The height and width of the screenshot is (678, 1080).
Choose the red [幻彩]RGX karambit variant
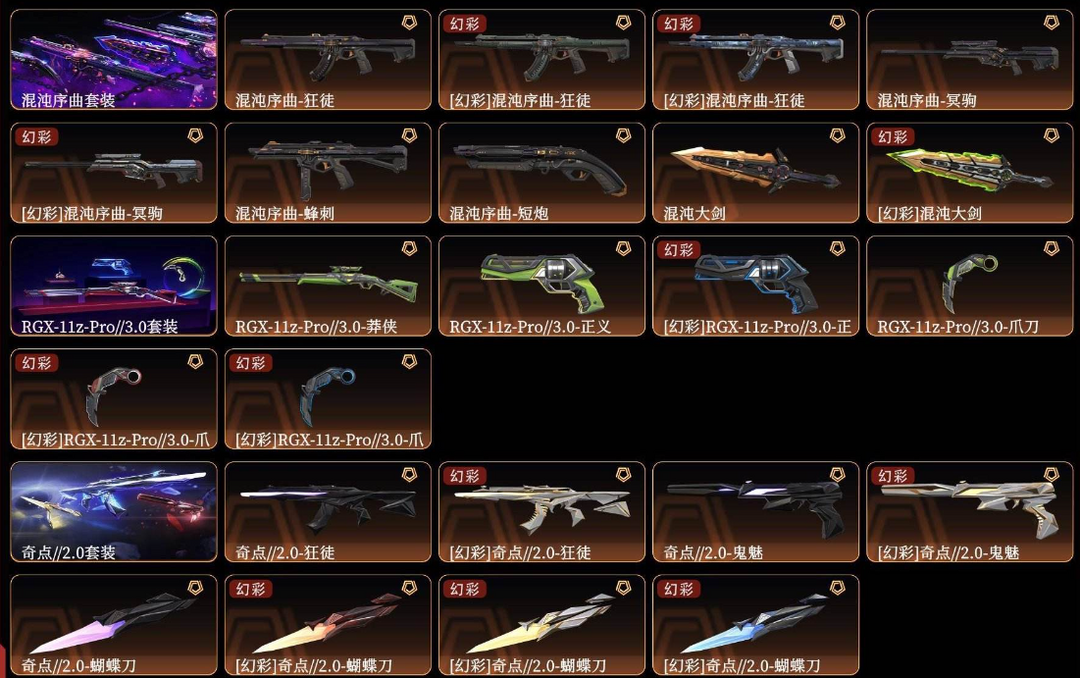114,399
